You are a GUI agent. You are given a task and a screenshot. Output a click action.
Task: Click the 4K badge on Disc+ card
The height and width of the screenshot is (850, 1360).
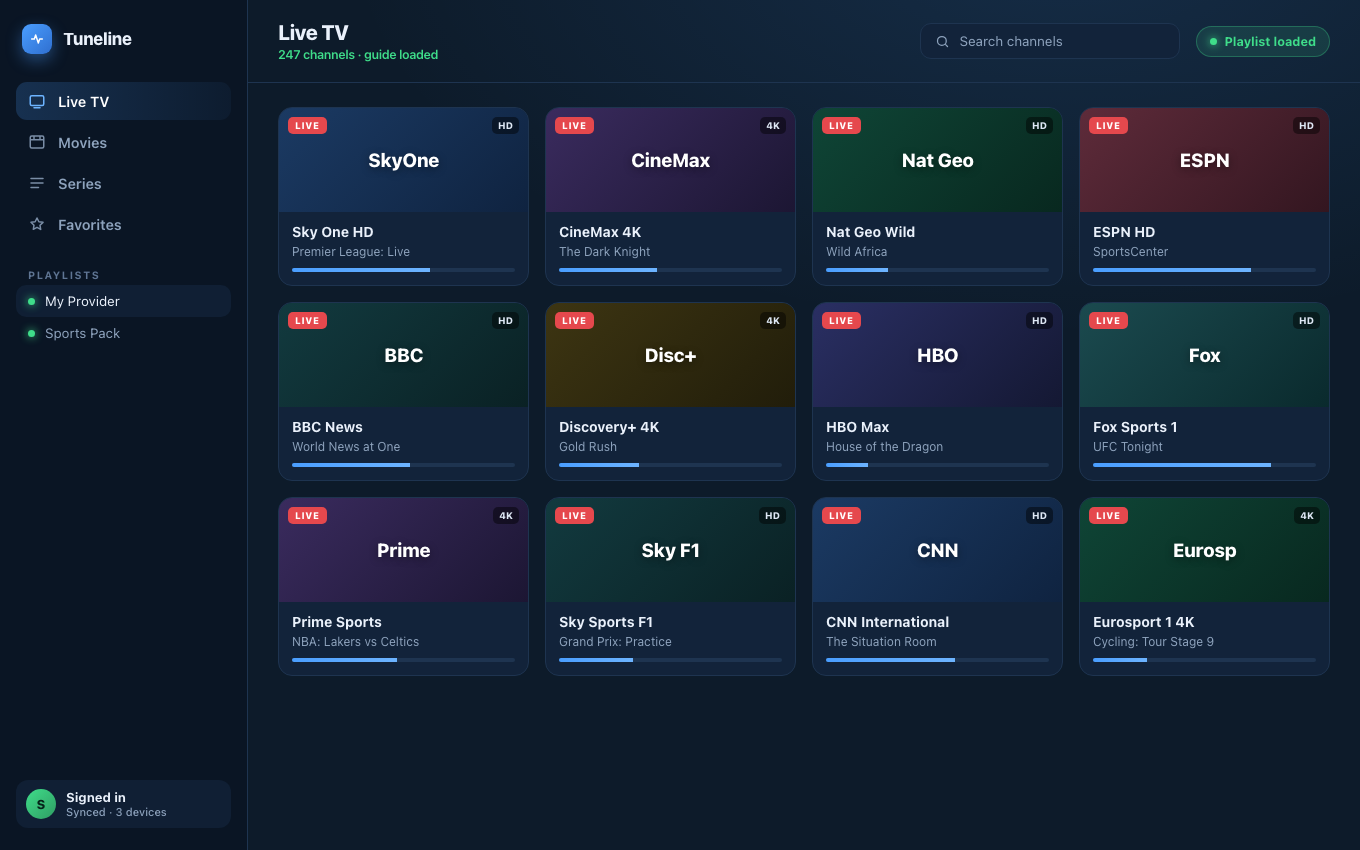click(x=773, y=321)
